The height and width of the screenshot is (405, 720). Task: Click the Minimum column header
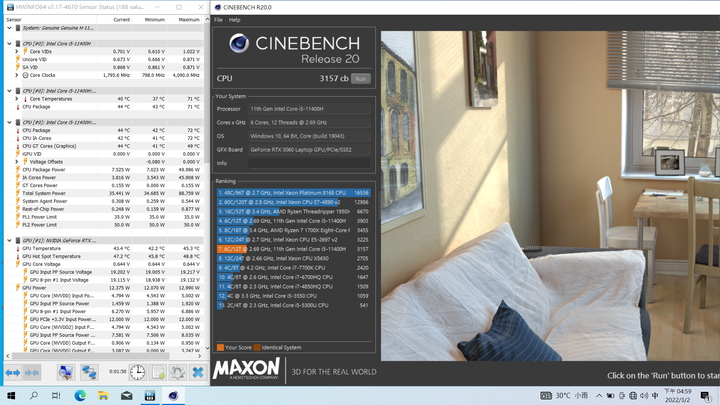(155, 20)
